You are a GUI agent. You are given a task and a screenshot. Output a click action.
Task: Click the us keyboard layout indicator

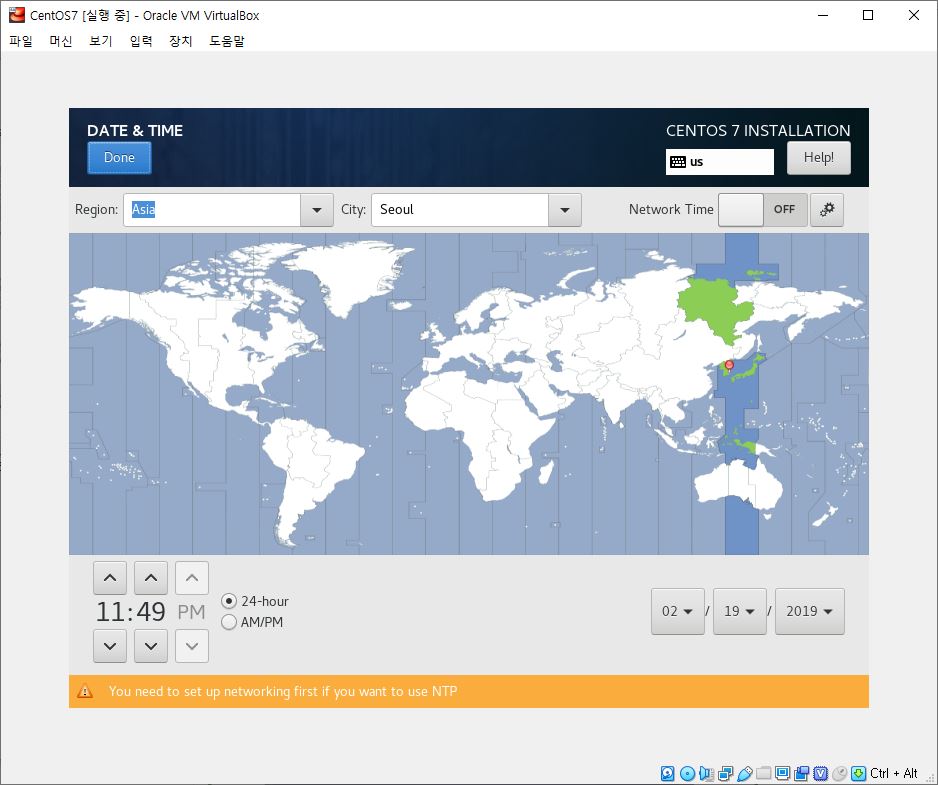(x=720, y=162)
